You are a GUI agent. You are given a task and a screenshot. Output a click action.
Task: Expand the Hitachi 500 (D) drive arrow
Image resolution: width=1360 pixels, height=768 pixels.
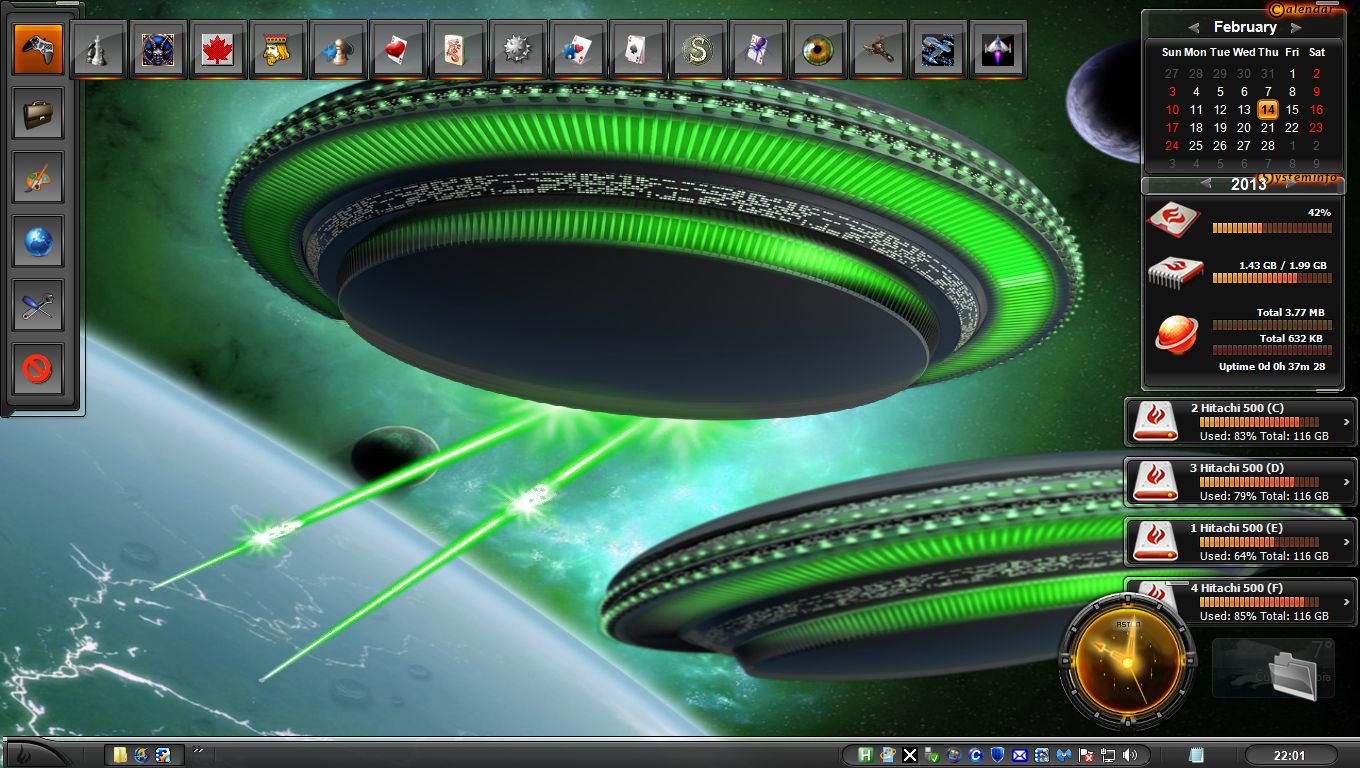(x=1347, y=482)
